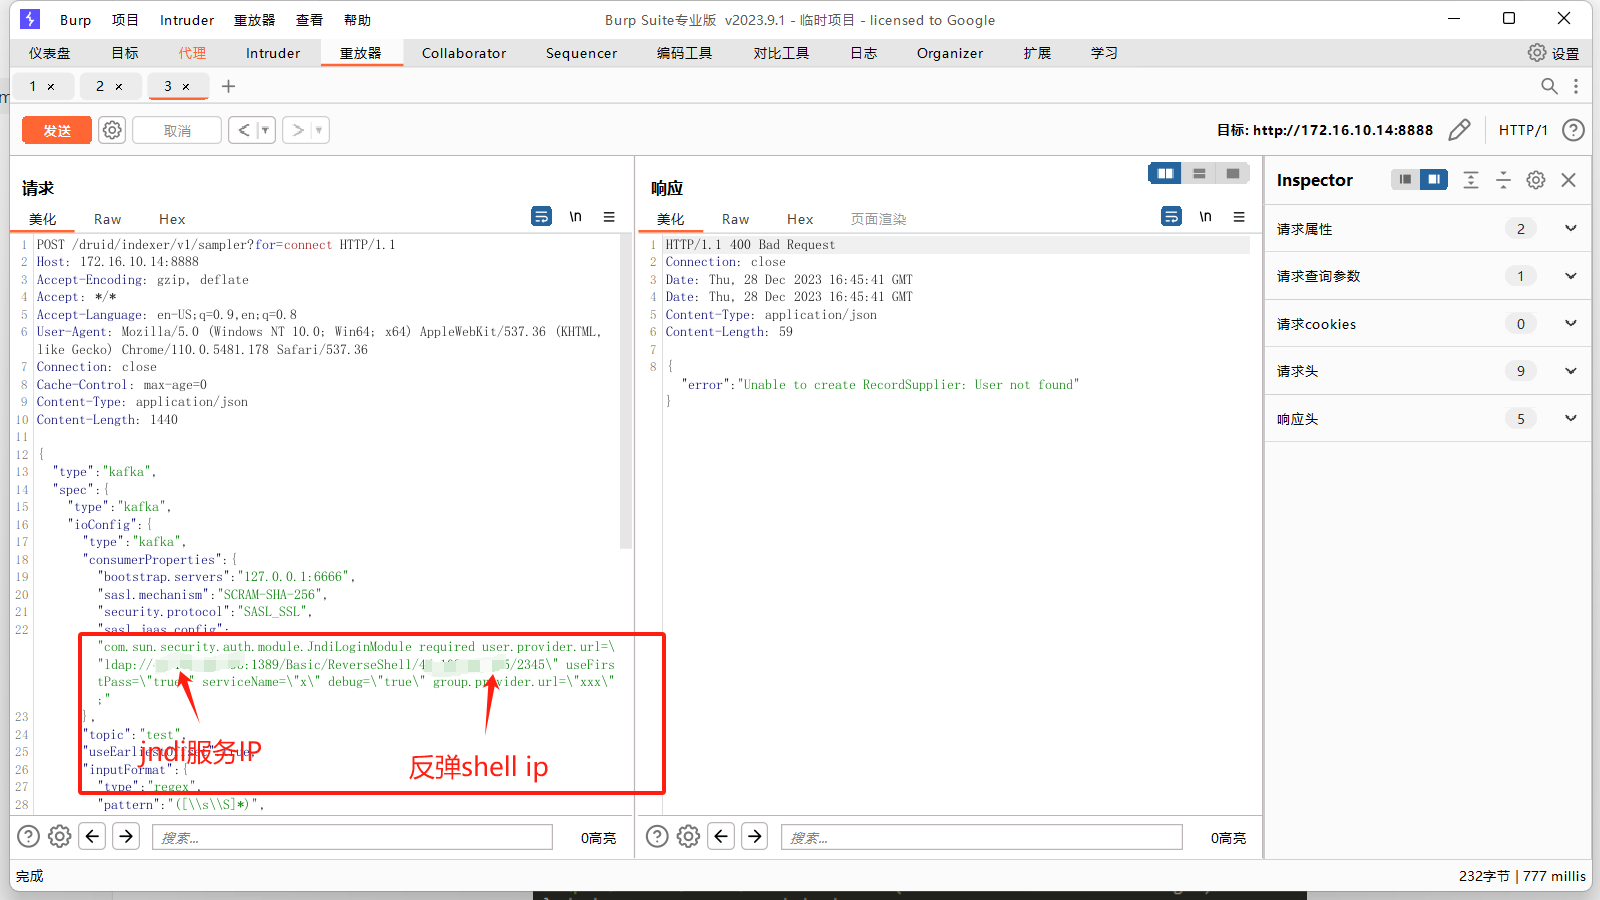
Task: Open the 对比工具 comparer tab
Action: [x=781, y=53]
